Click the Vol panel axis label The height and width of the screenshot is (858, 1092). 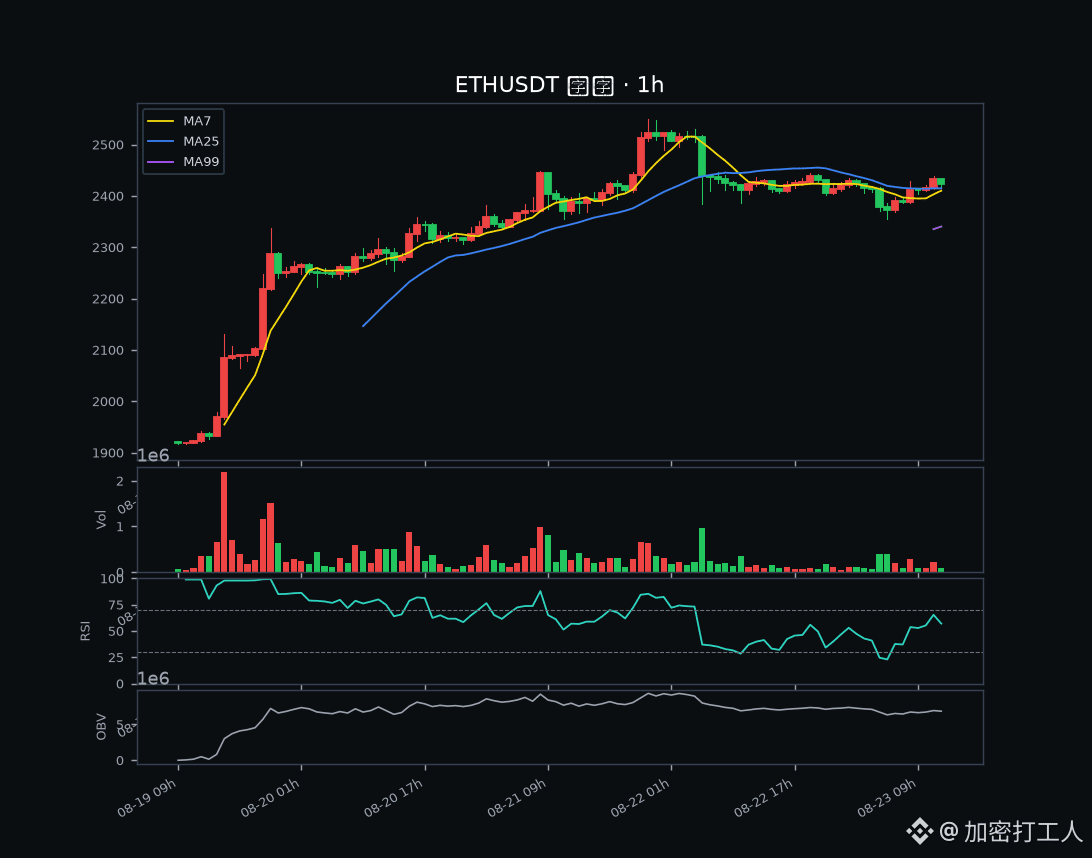pyautogui.click(x=102, y=520)
